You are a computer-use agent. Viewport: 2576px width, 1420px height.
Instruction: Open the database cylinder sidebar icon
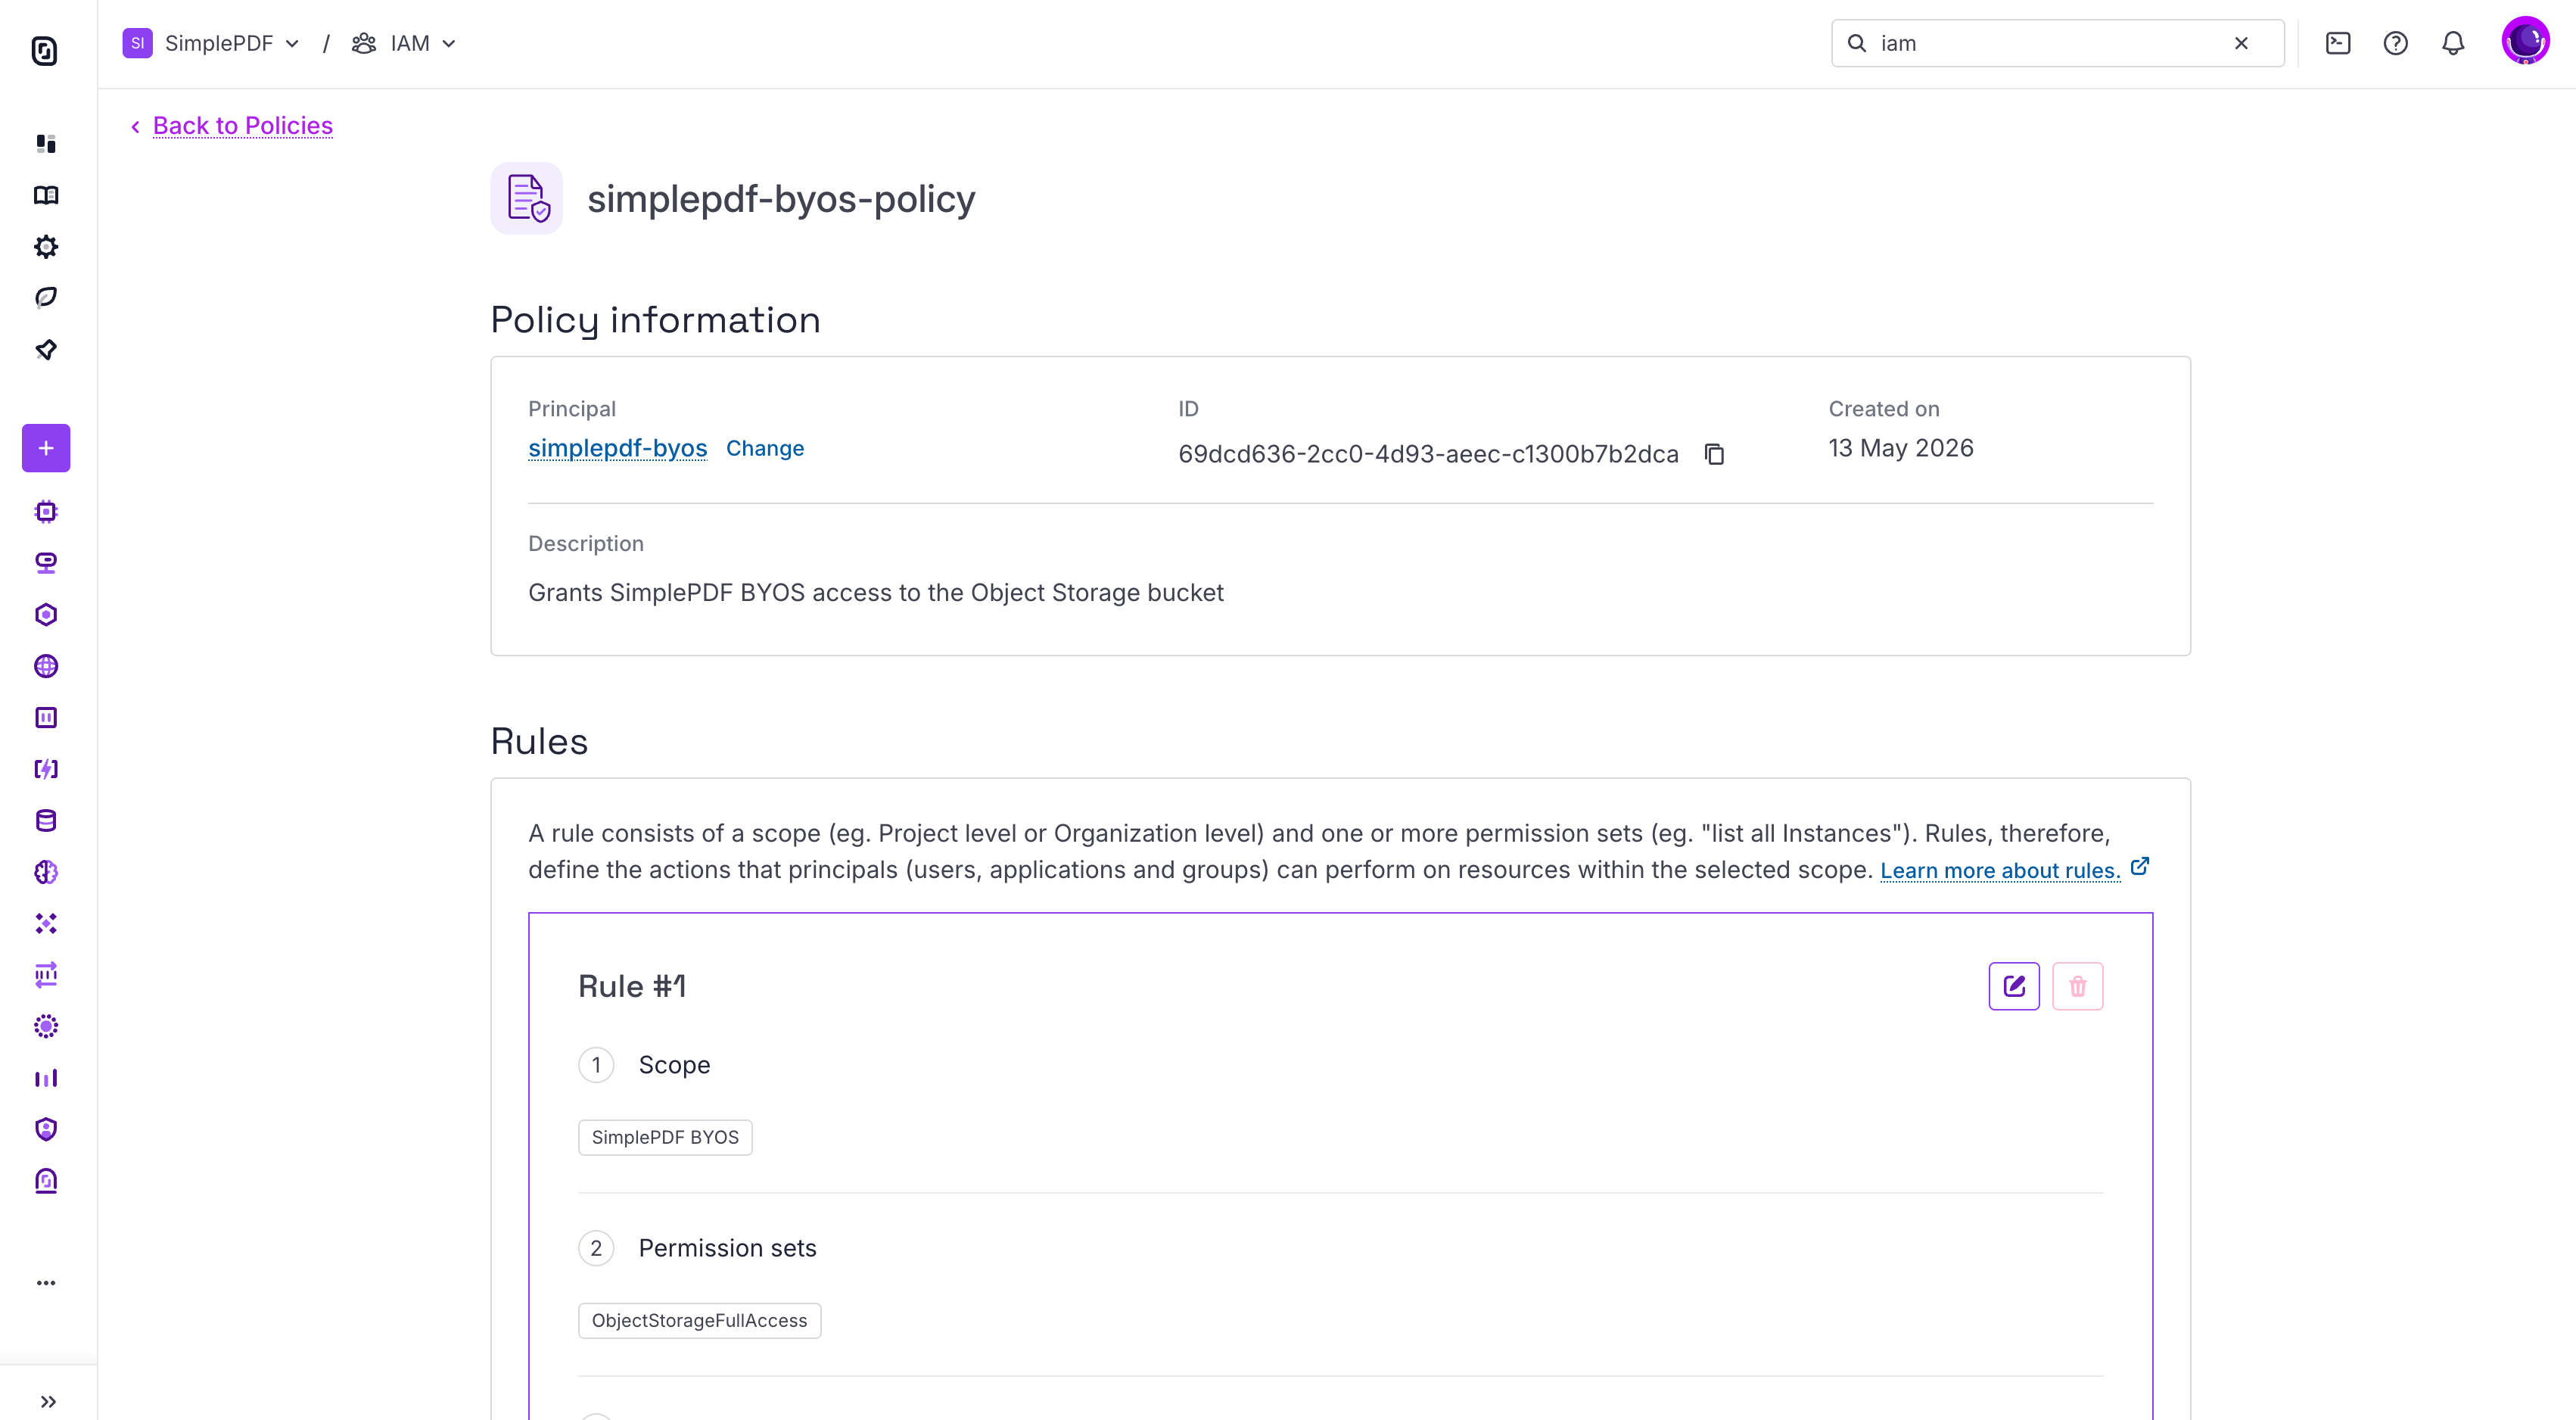46,820
